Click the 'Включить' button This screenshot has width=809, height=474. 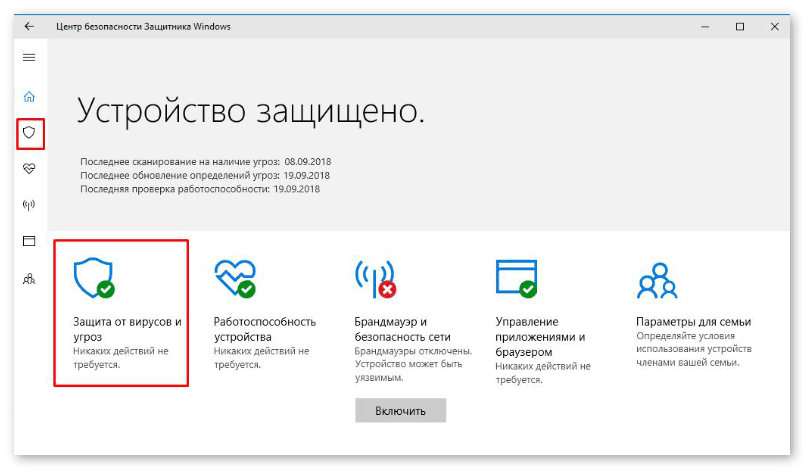point(400,411)
